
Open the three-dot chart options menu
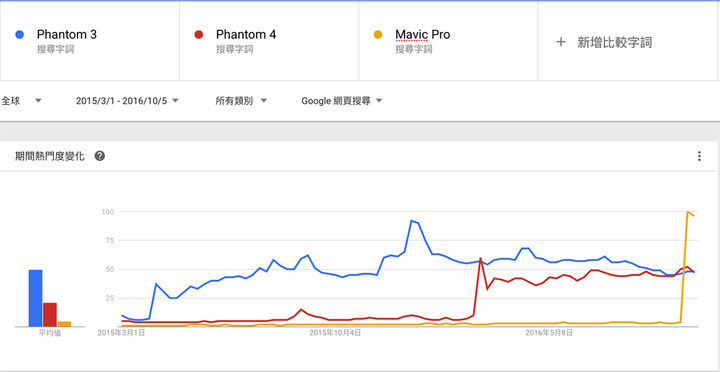click(x=699, y=156)
